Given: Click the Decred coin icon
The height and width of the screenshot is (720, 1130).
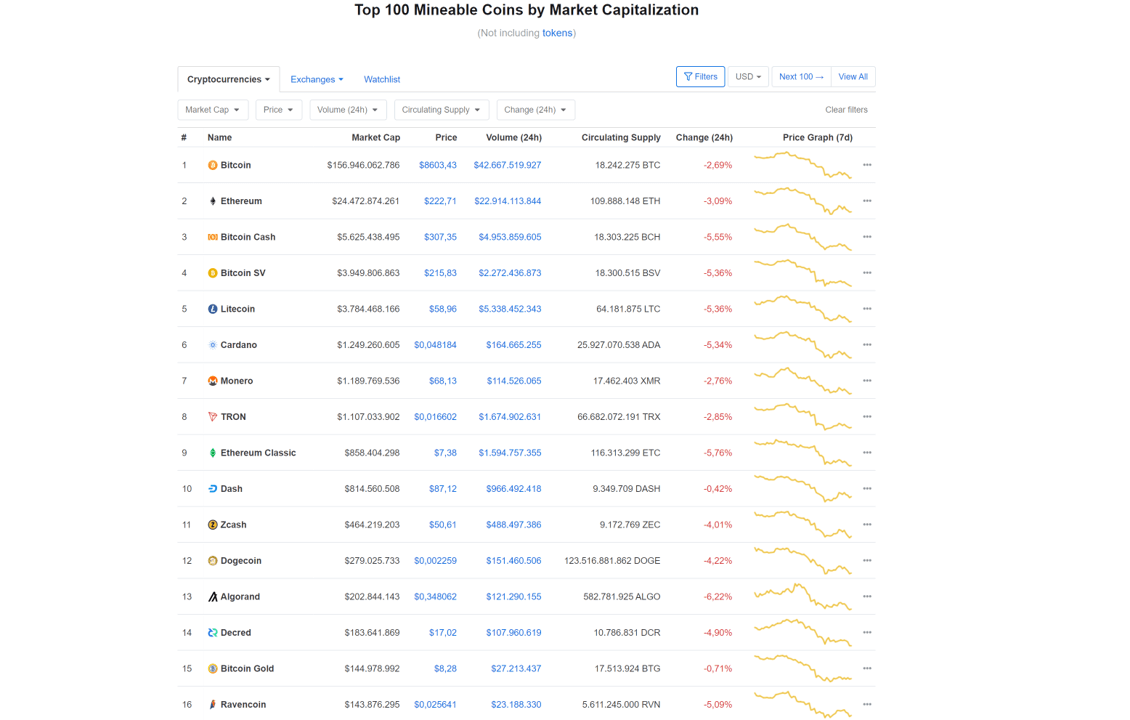Looking at the screenshot, I should click(x=213, y=633).
